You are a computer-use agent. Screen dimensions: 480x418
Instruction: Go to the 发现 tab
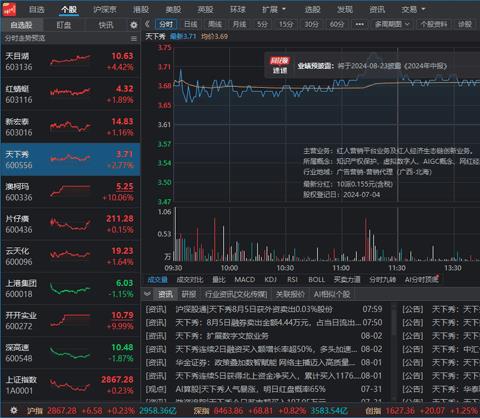click(345, 9)
